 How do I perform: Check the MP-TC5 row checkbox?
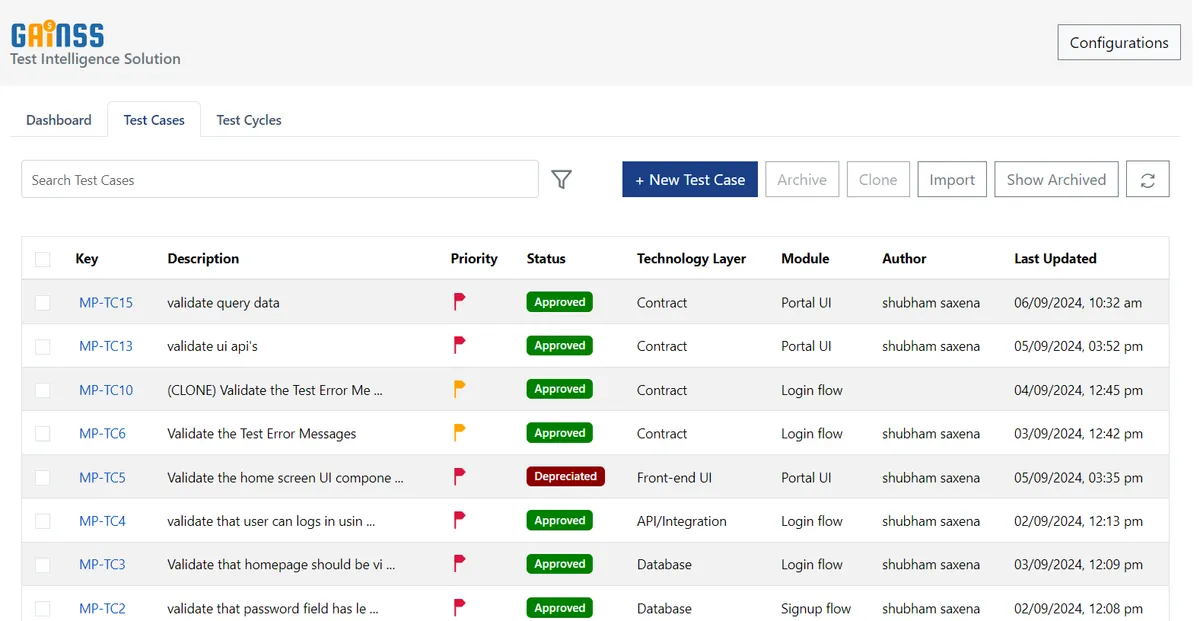tap(42, 478)
